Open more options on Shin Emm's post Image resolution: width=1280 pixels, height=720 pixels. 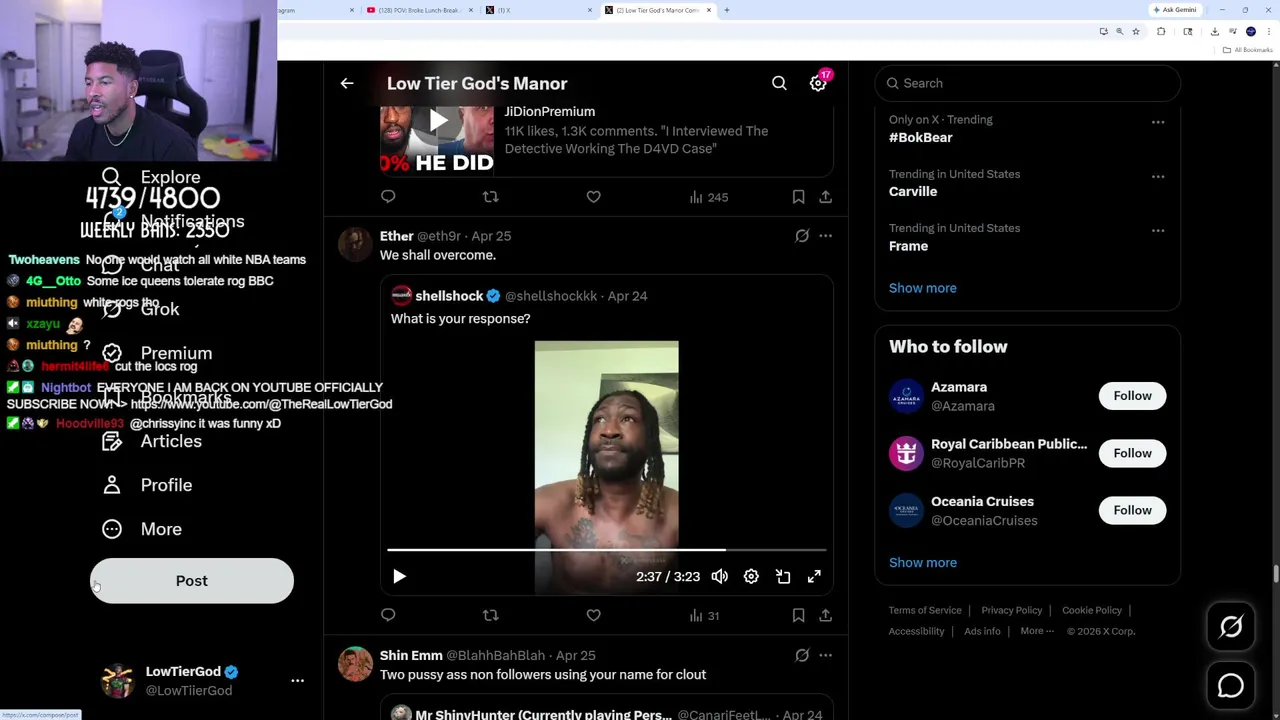pyautogui.click(x=825, y=655)
